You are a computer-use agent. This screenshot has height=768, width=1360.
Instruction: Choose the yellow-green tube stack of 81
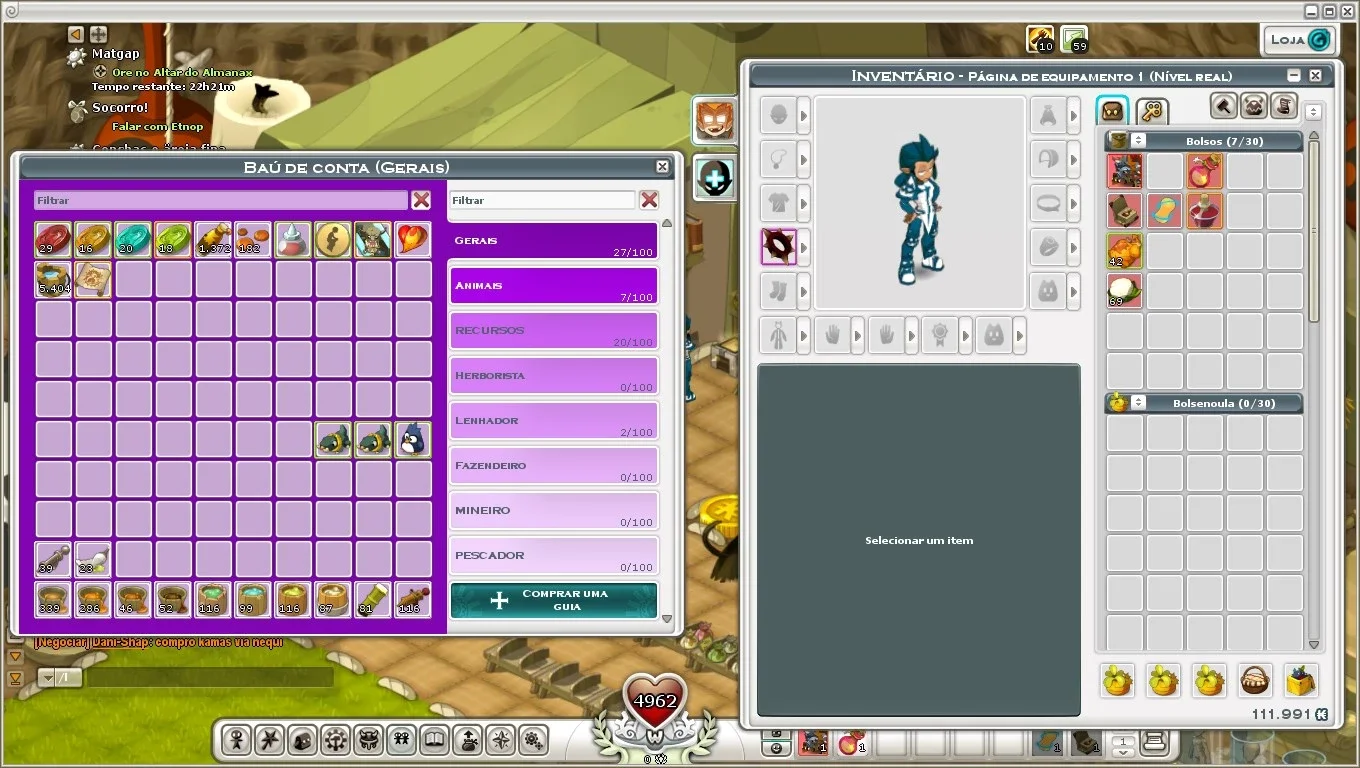pyautogui.click(x=373, y=600)
